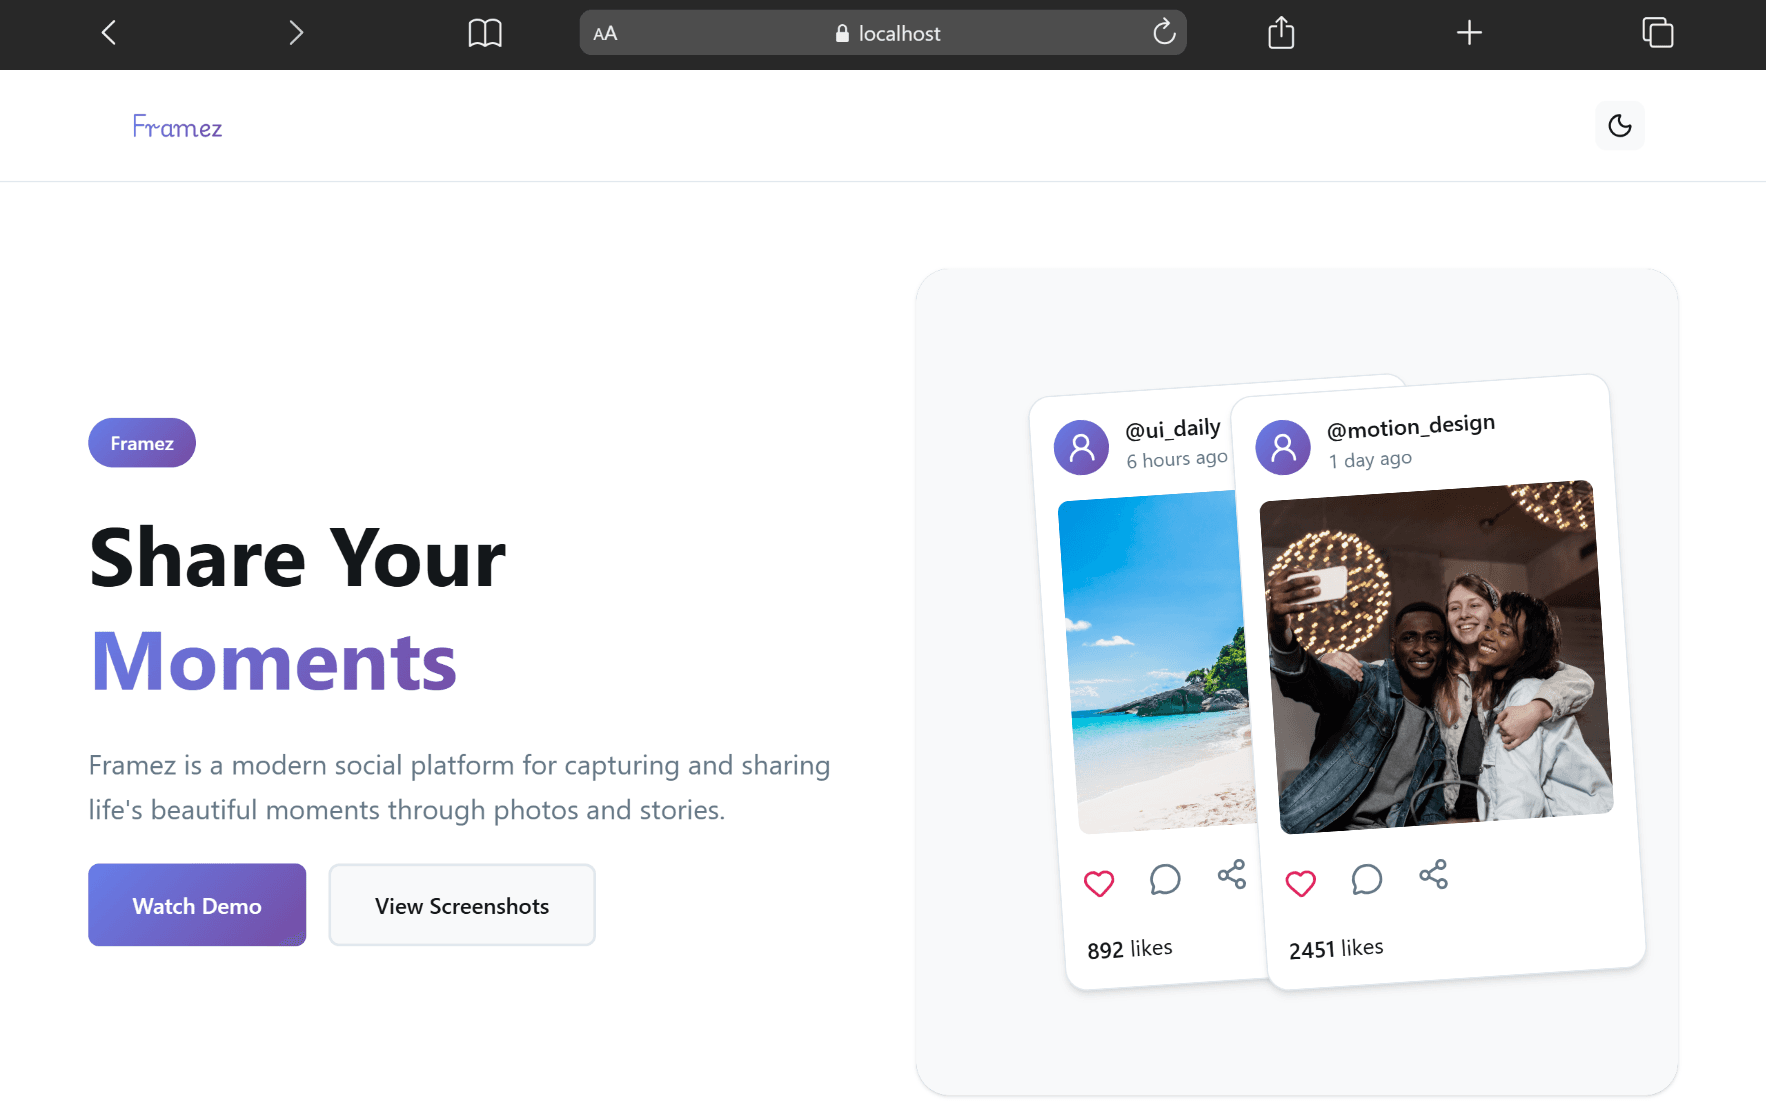
Task: Show all open tabs overview
Action: [x=1657, y=33]
